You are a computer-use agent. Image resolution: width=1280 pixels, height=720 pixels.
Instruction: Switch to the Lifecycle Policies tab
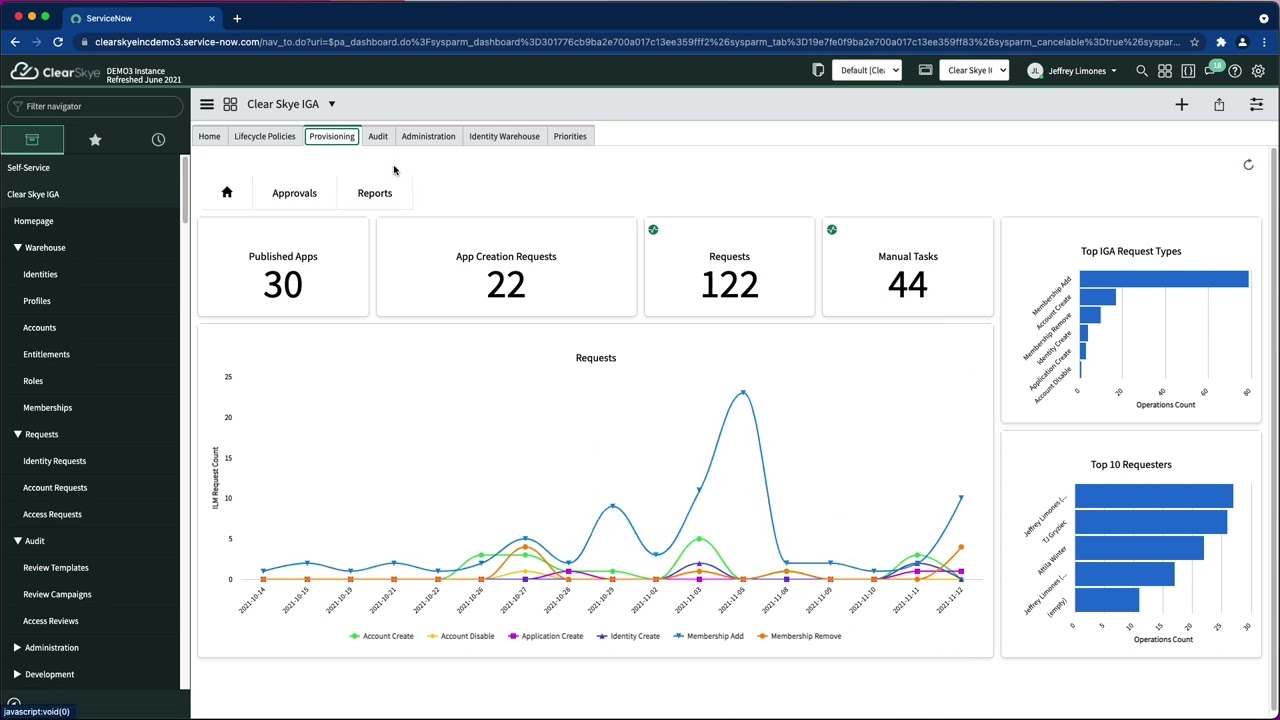265,136
